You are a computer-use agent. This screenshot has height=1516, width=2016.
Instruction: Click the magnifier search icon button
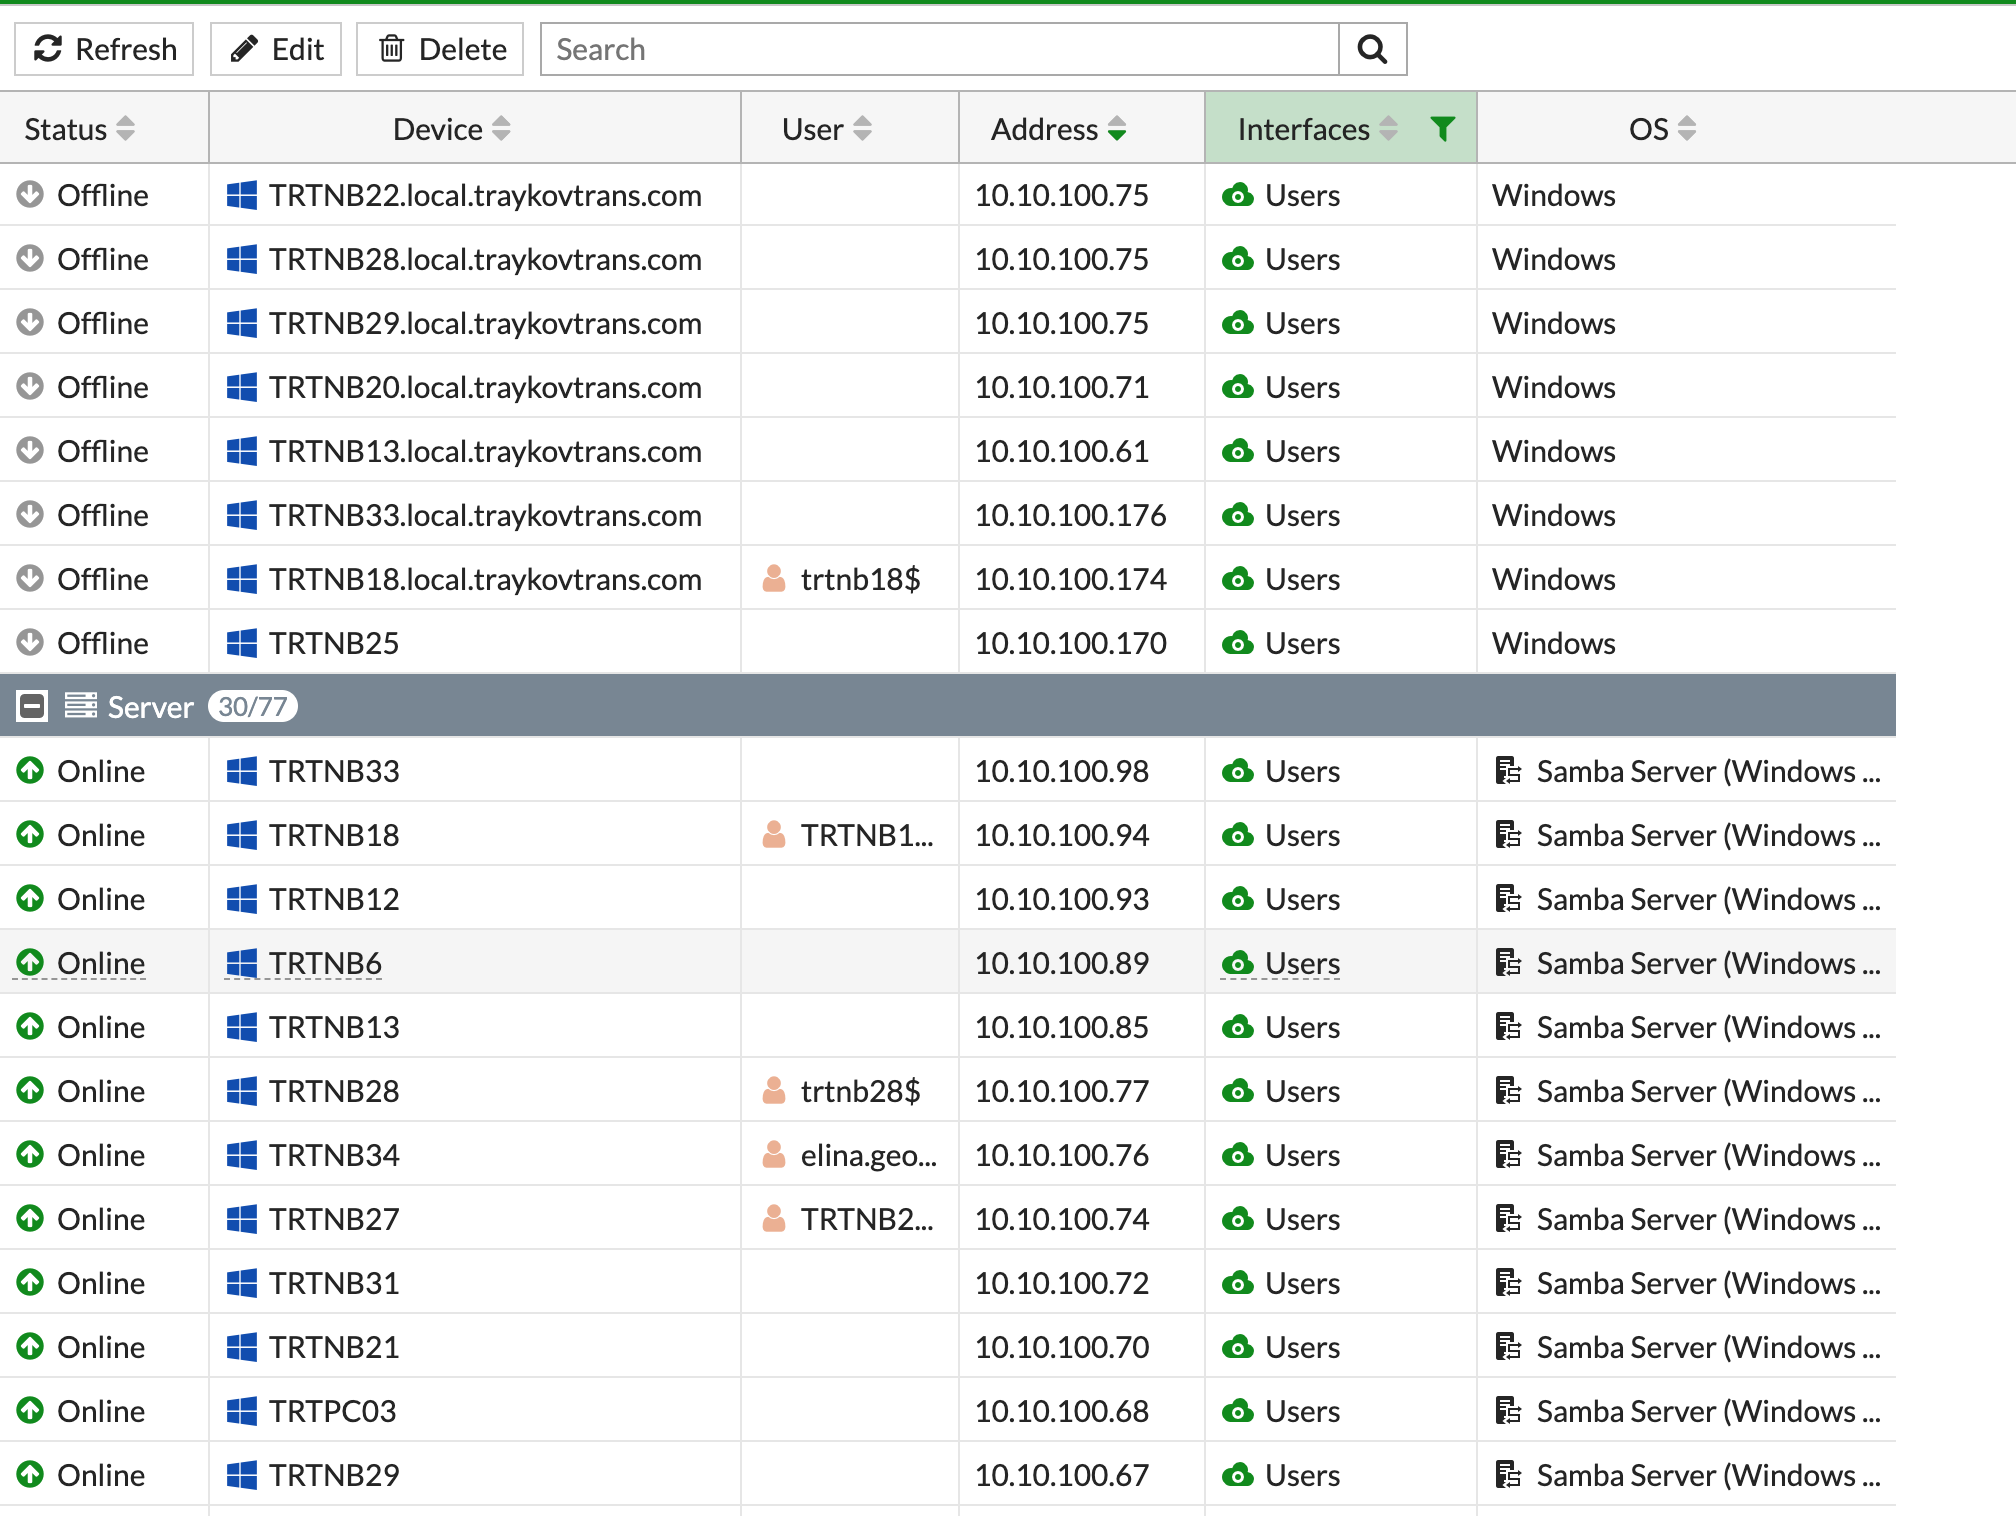1372,49
